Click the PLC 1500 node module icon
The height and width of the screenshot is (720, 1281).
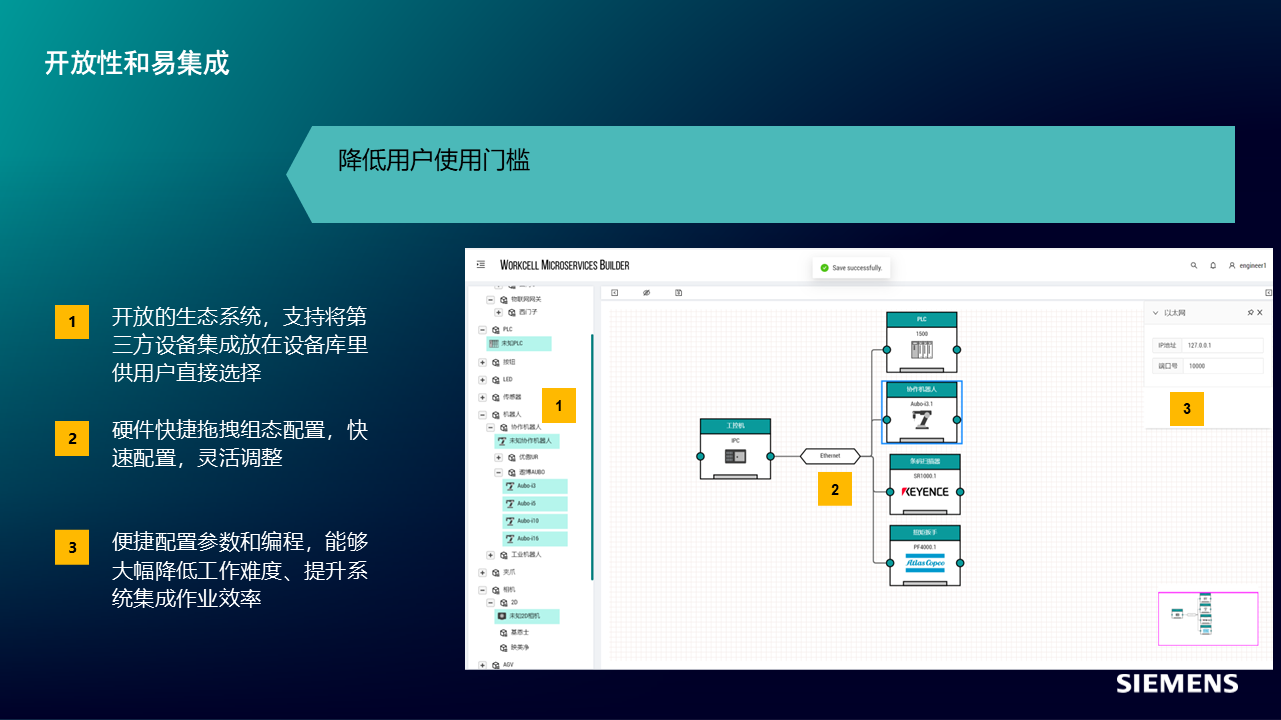[921, 349]
